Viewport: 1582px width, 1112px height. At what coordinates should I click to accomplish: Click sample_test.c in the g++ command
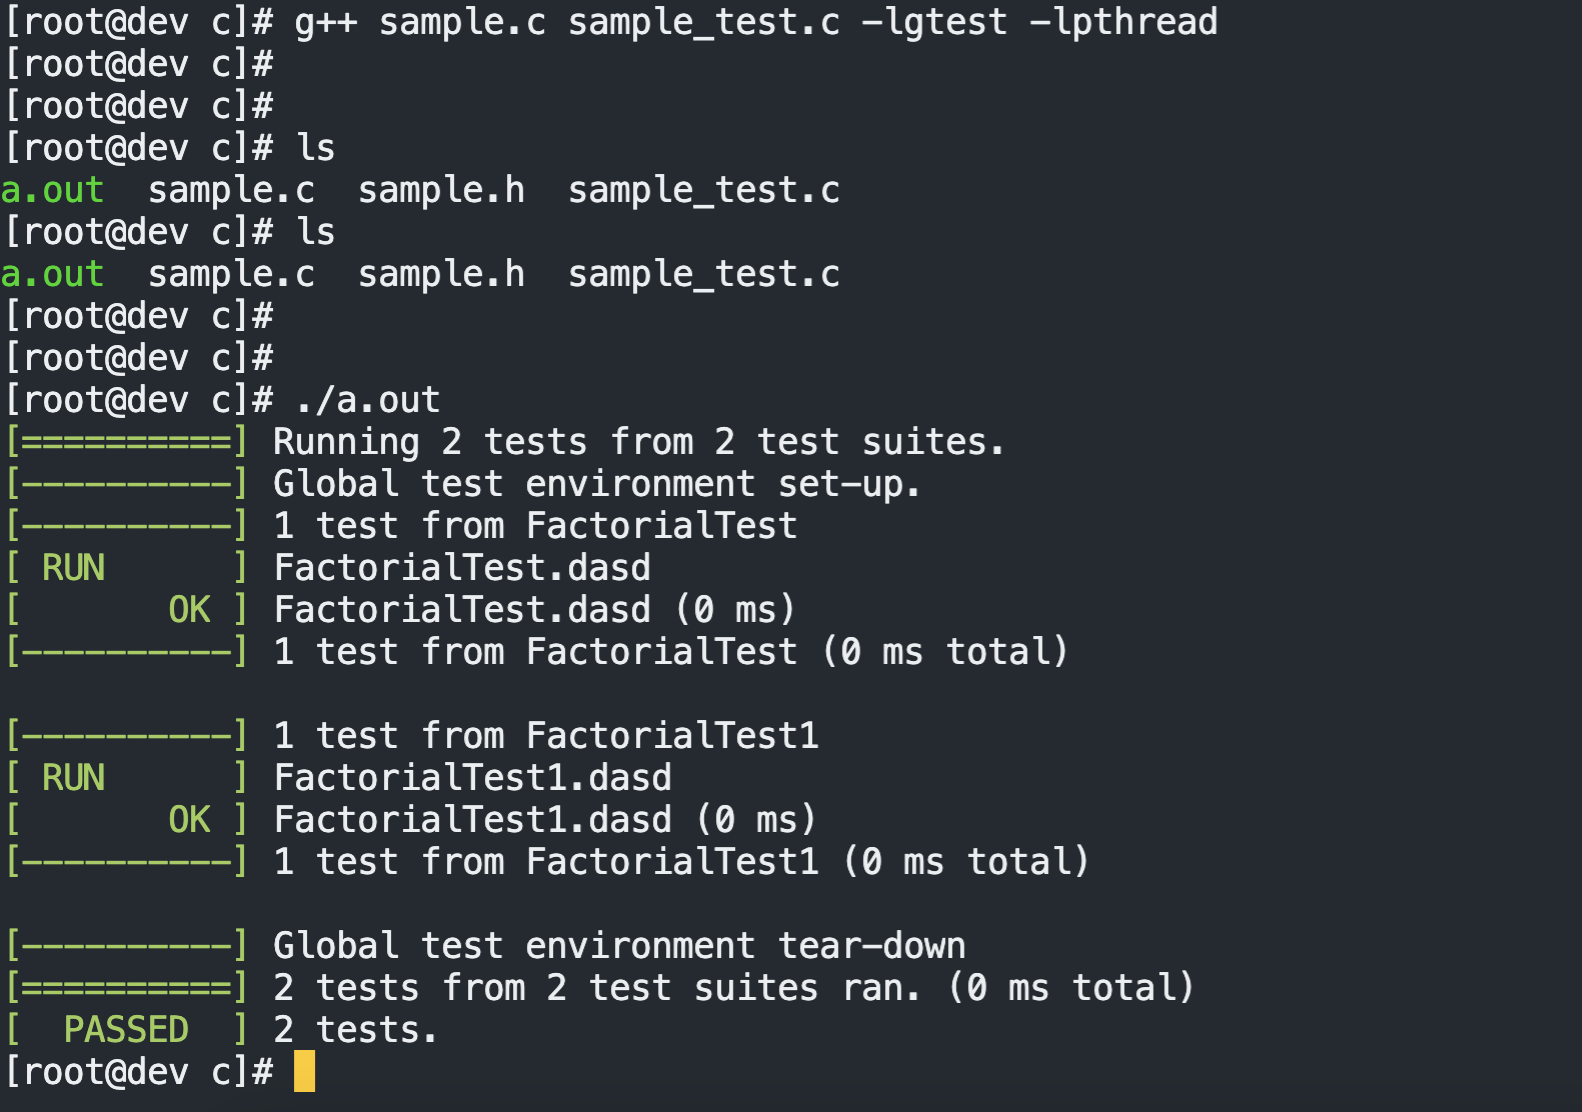(x=704, y=22)
